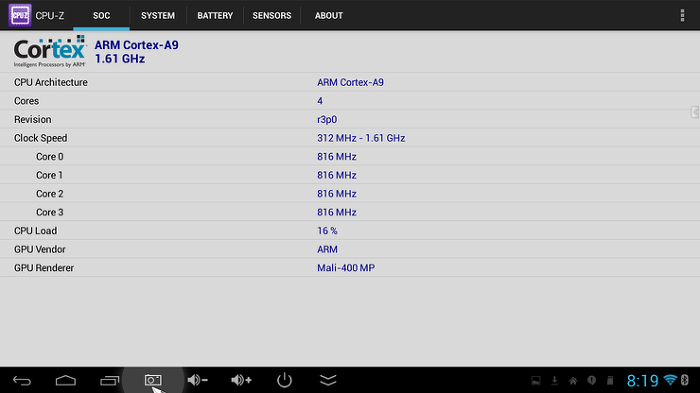Lower volume with speaker minus icon
This screenshot has height=393, width=700.
tap(197, 380)
